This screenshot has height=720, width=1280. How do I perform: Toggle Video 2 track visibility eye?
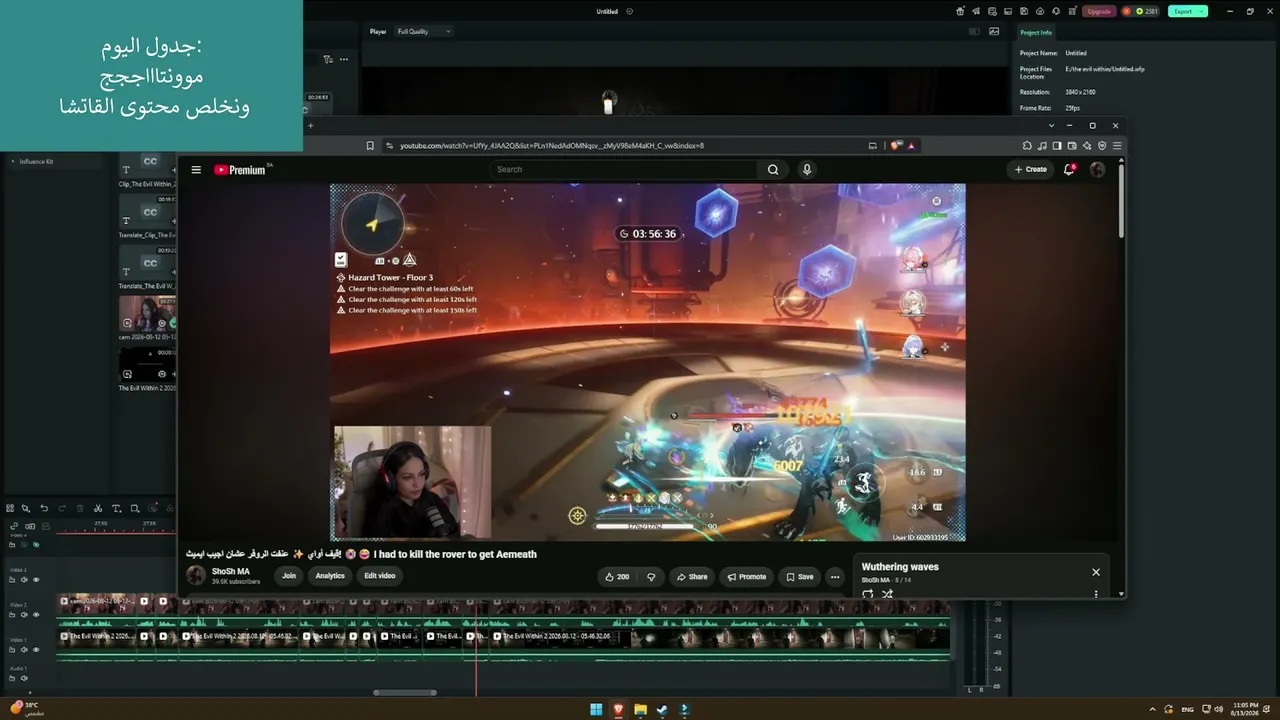pyautogui.click(x=36, y=615)
